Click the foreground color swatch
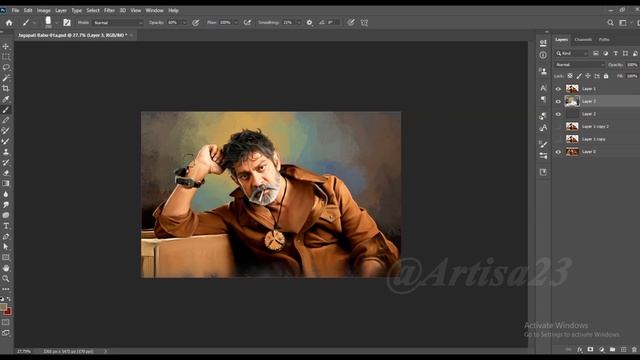Viewport: 640px width, 360px height. [3, 307]
